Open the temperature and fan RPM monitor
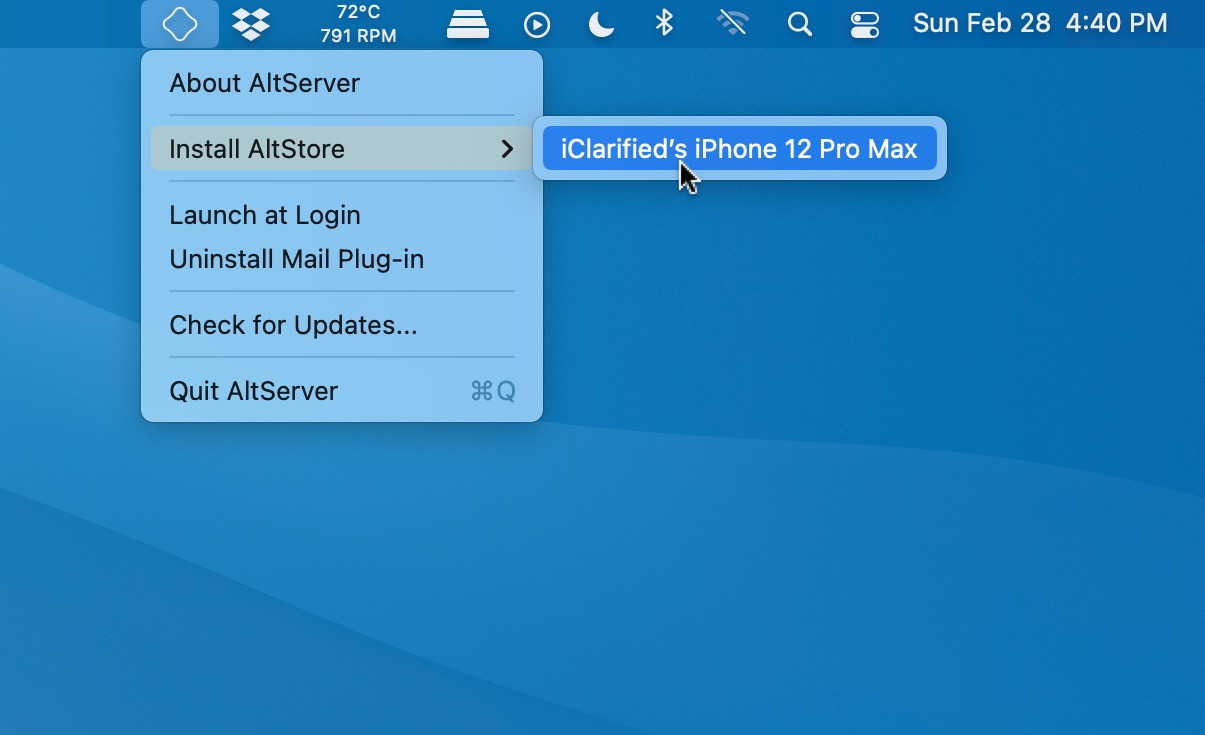This screenshot has width=1205, height=735. pyautogui.click(x=358, y=24)
